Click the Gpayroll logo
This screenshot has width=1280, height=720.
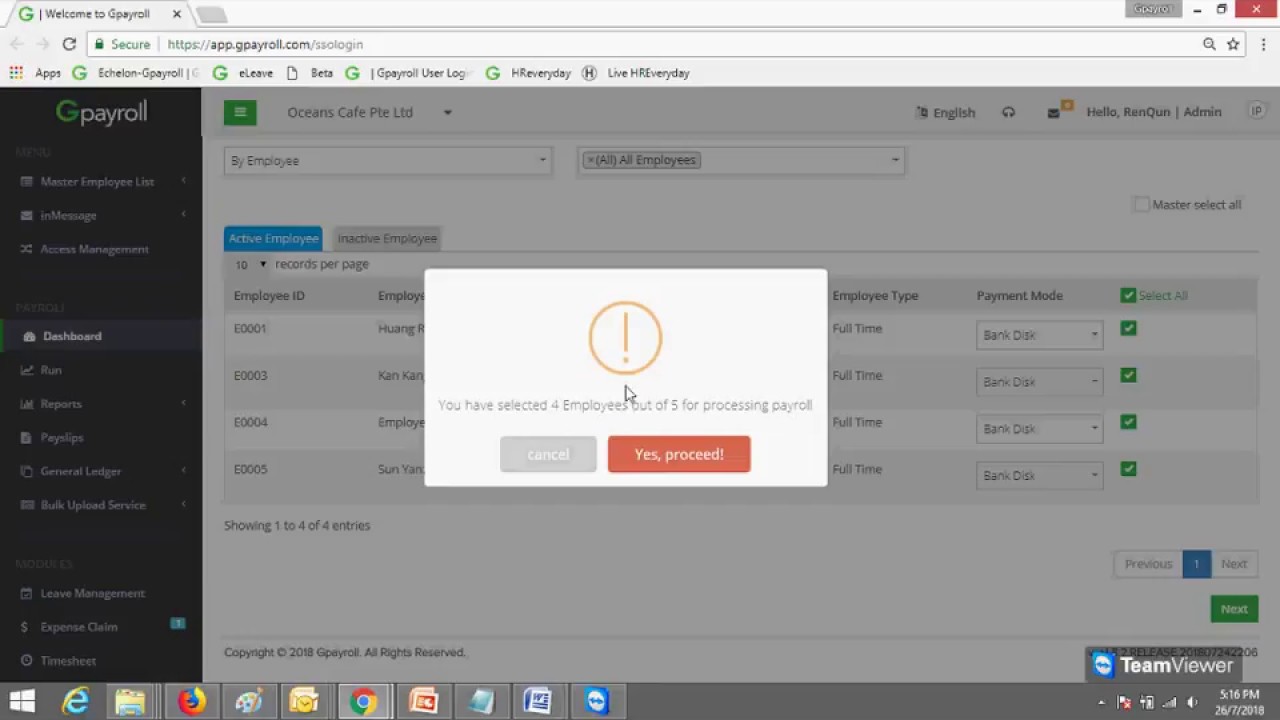(x=101, y=112)
